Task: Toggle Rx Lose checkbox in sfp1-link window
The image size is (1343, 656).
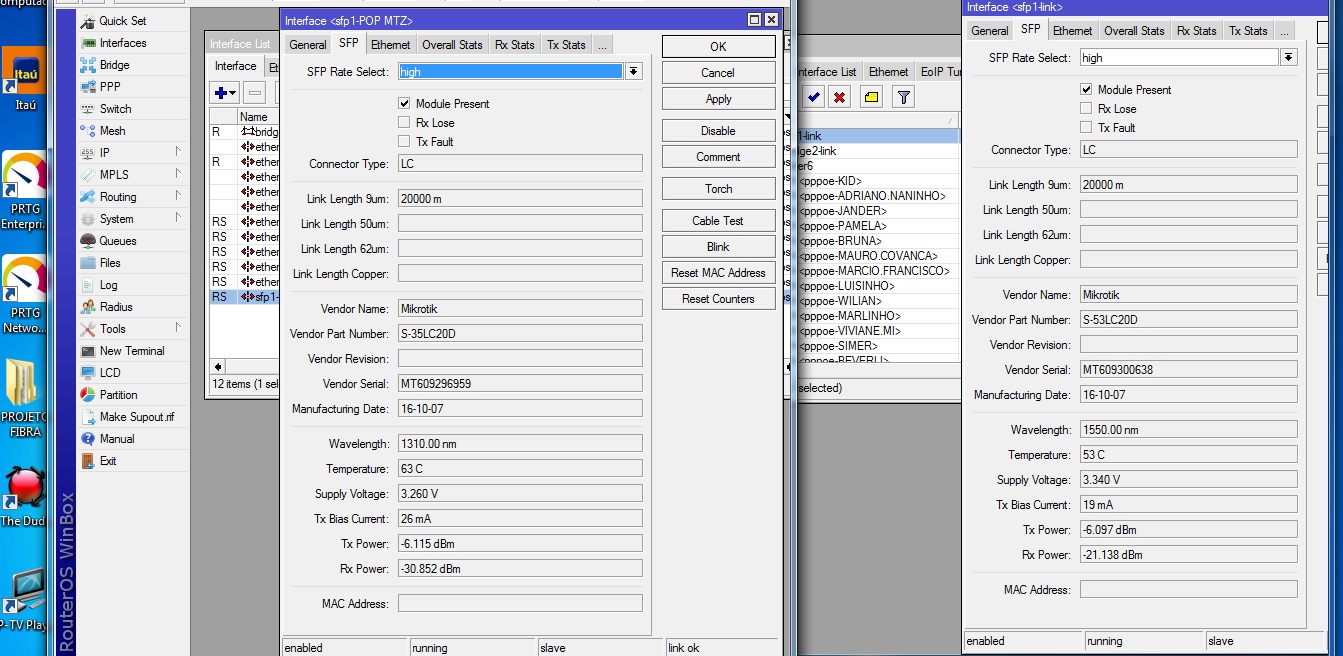Action: (x=1086, y=109)
